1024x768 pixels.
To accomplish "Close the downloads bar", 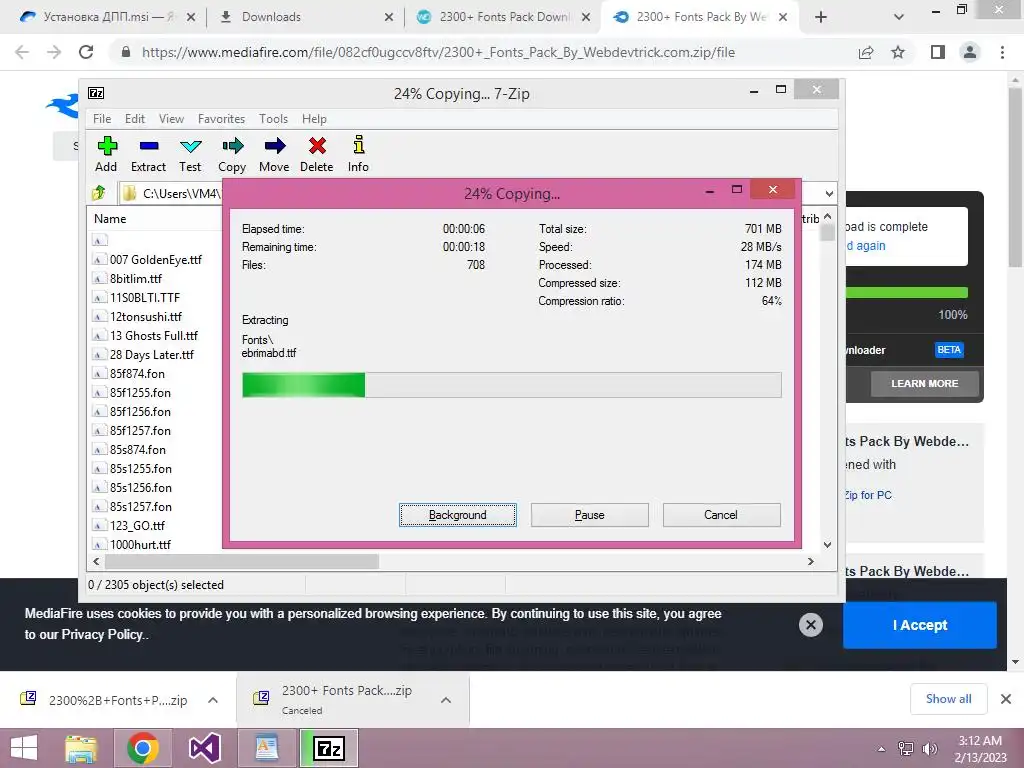I will click(1006, 699).
